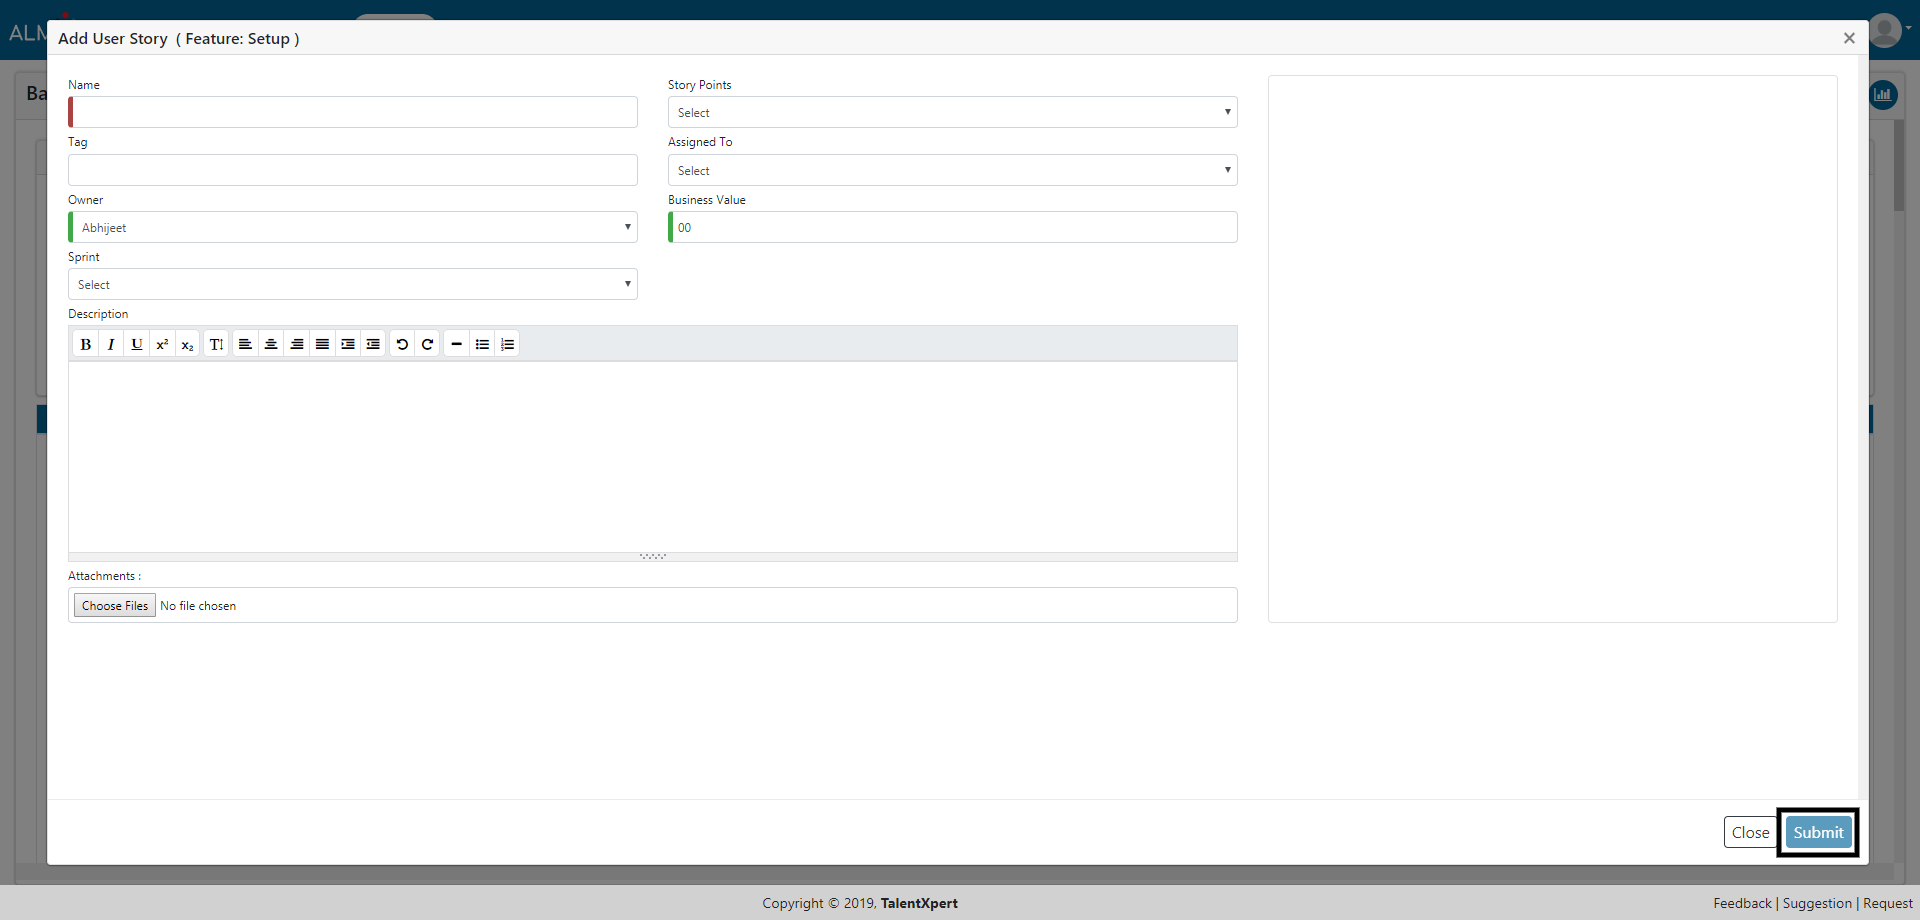Click into the Name input field
Screen dimensions: 1920x920
click(x=353, y=112)
